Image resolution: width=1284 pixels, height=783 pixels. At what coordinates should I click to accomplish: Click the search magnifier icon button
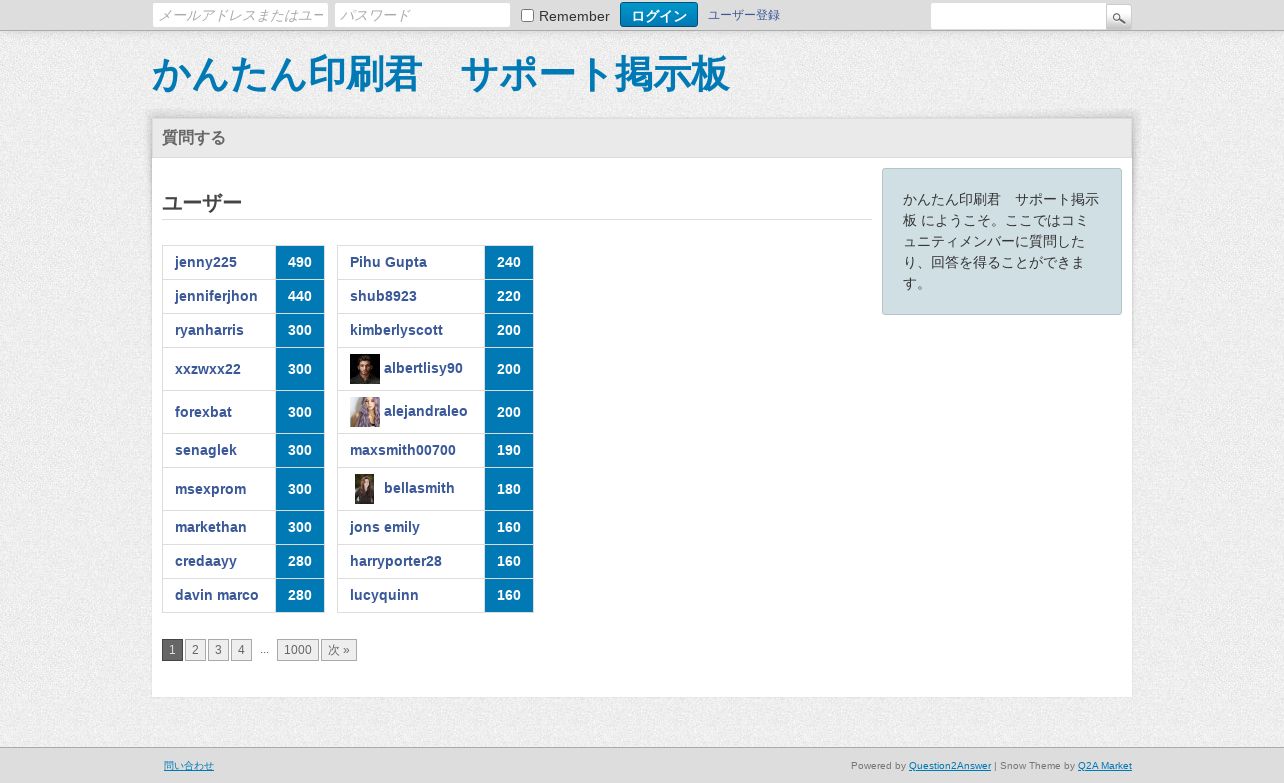coord(1119,17)
